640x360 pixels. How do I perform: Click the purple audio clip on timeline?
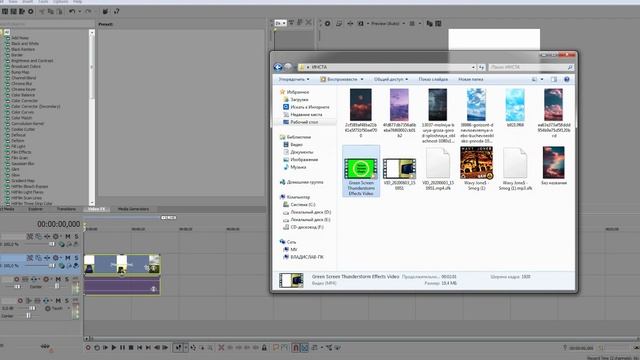click(x=122, y=286)
